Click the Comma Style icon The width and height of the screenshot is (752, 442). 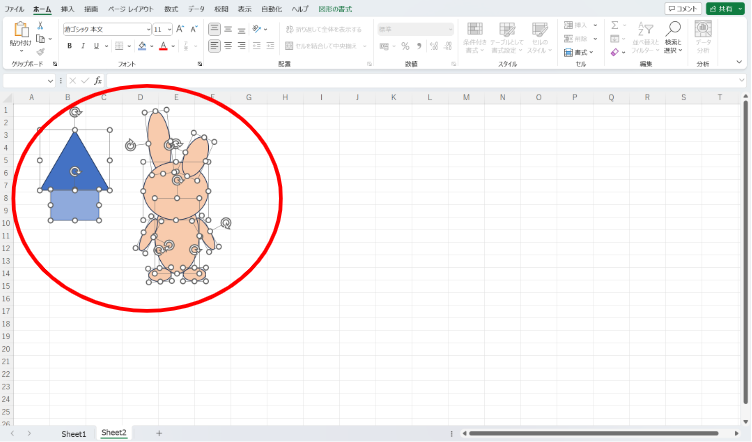pyautogui.click(x=419, y=46)
